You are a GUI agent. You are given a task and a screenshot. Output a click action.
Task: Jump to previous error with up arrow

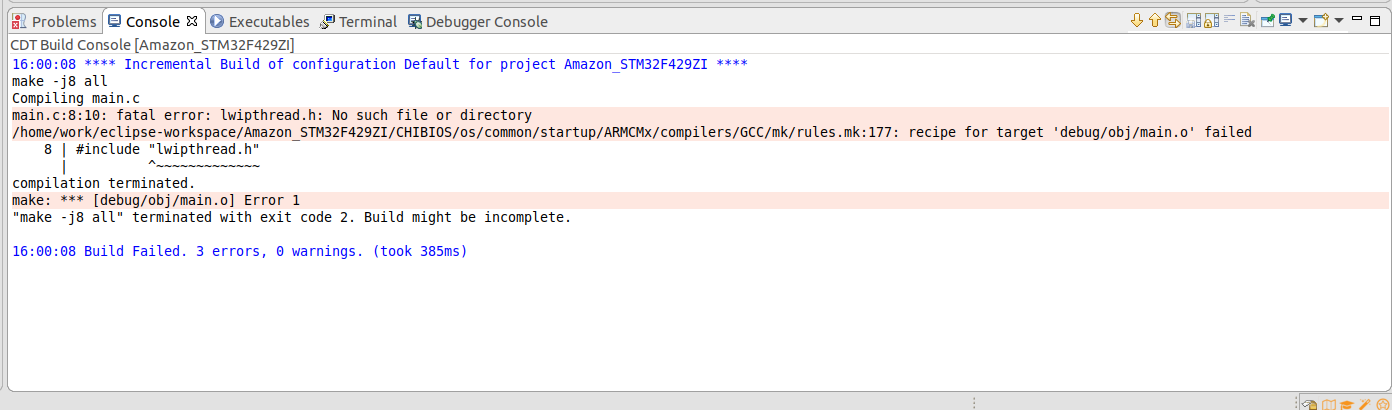tap(1155, 20)
